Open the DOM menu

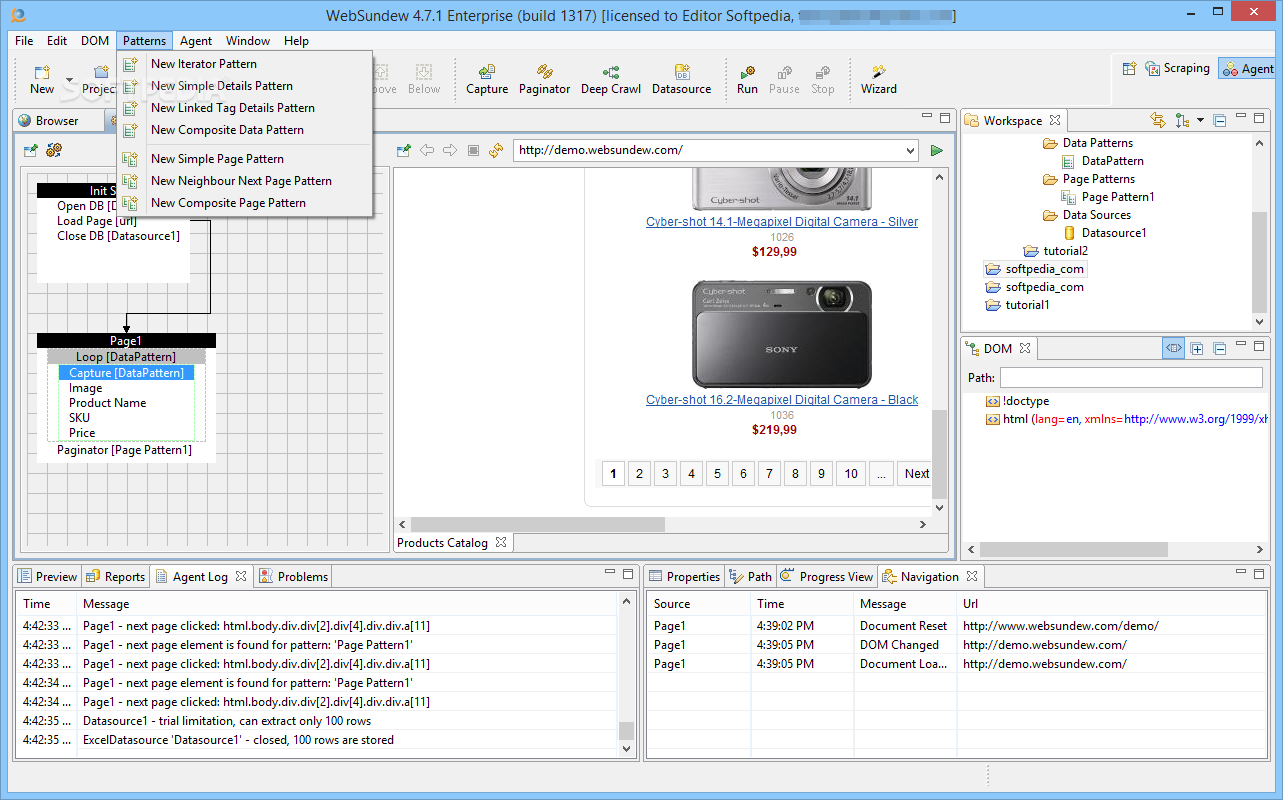(x=95, y=41)
